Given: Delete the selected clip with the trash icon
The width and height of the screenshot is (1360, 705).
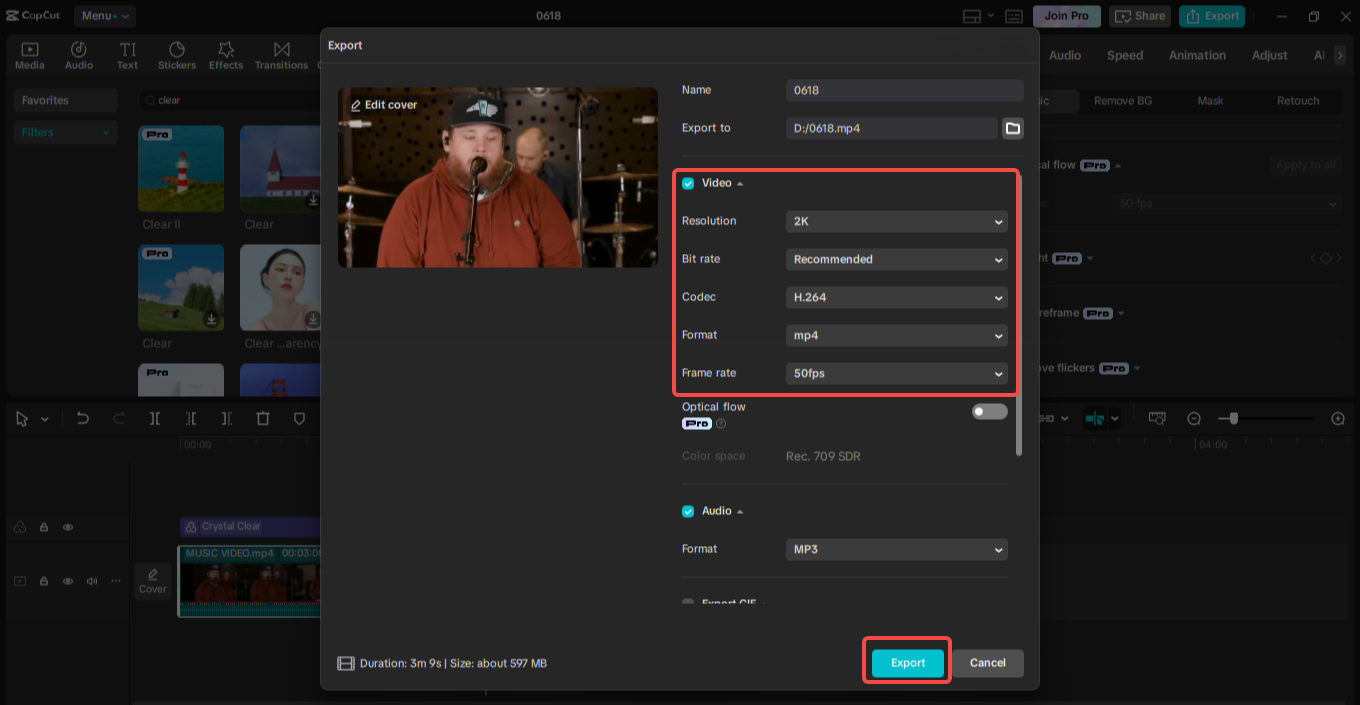Looking at the screenshot, I should [262, 418].
